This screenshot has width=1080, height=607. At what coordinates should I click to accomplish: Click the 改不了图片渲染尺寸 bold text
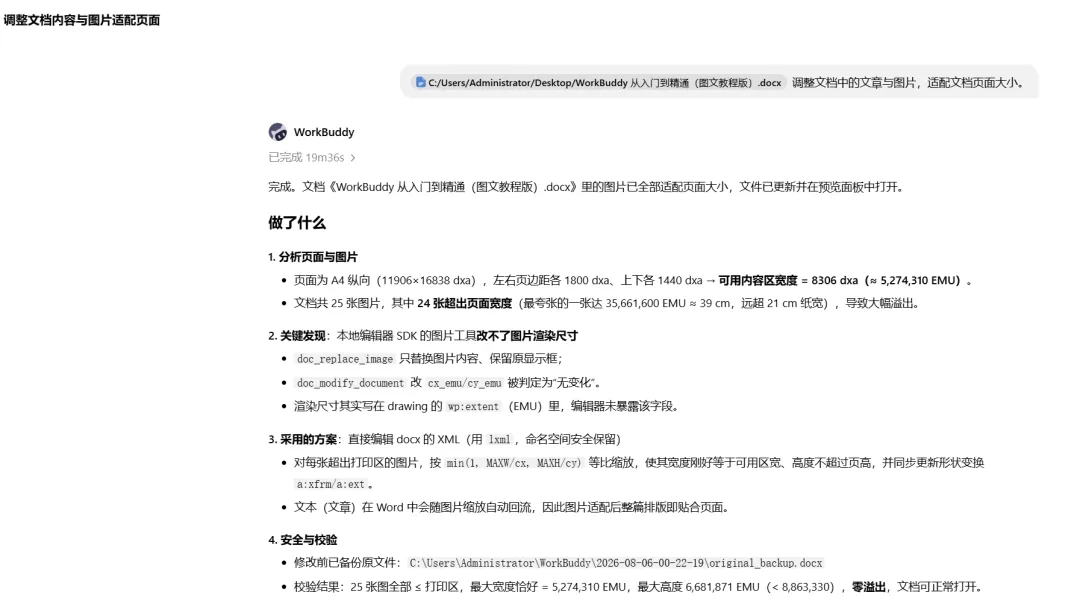coord(527,336)
